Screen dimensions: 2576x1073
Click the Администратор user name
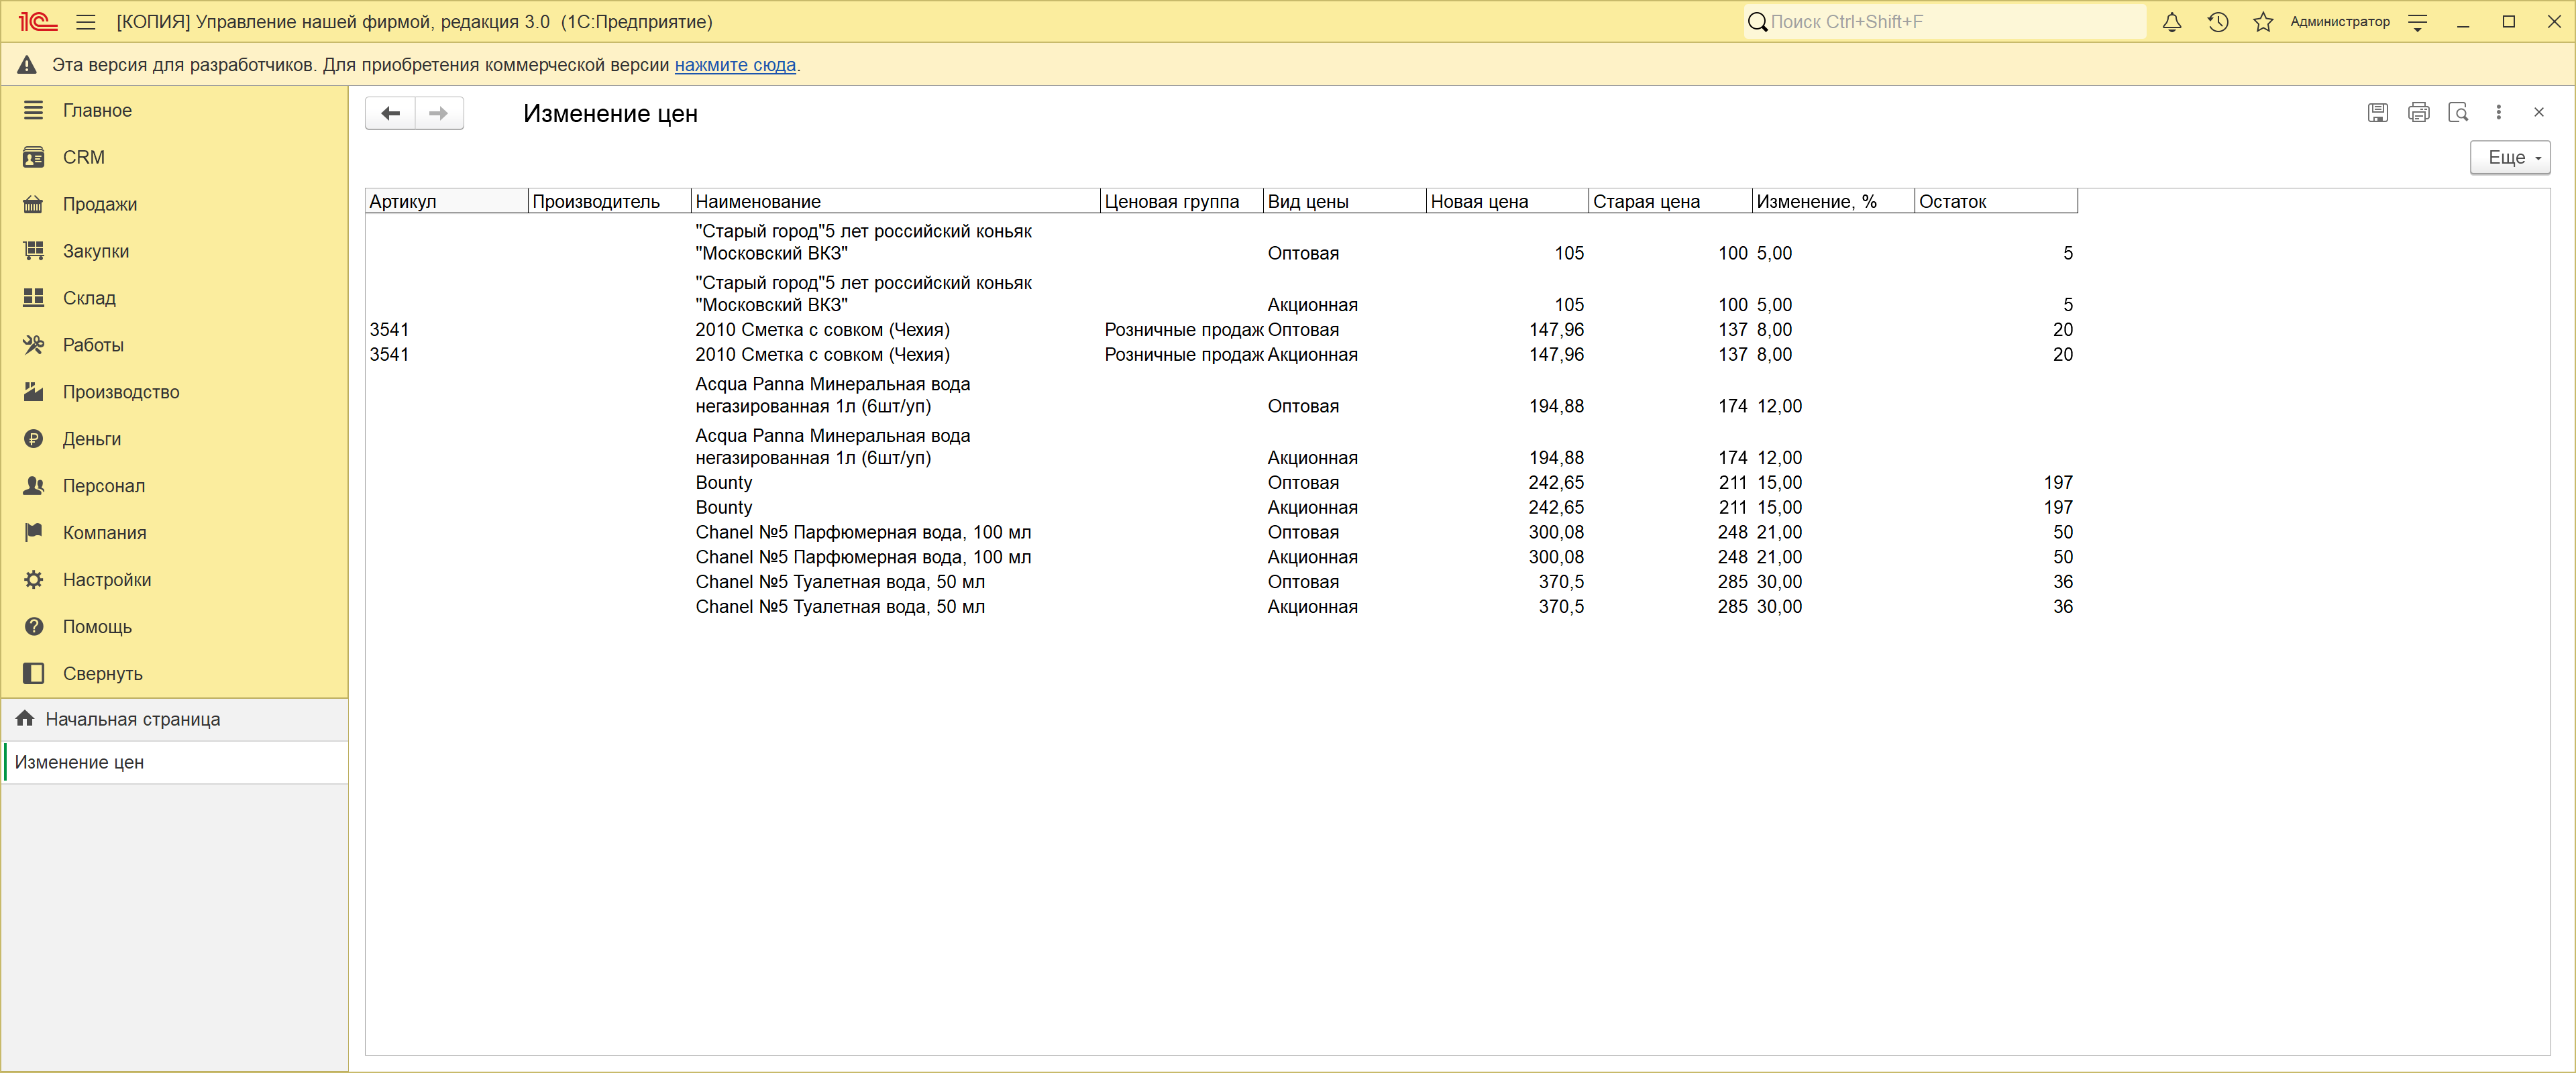coord(2340,22)
